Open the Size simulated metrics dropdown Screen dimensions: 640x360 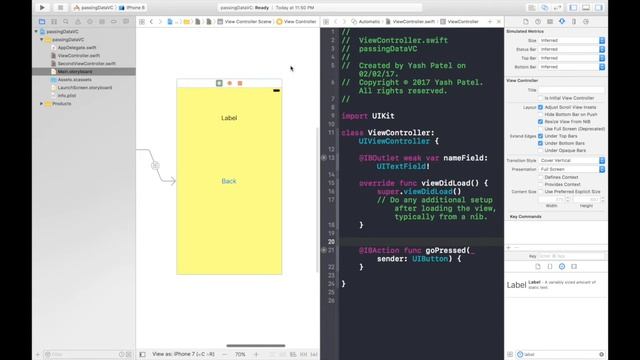pos(571,40)
